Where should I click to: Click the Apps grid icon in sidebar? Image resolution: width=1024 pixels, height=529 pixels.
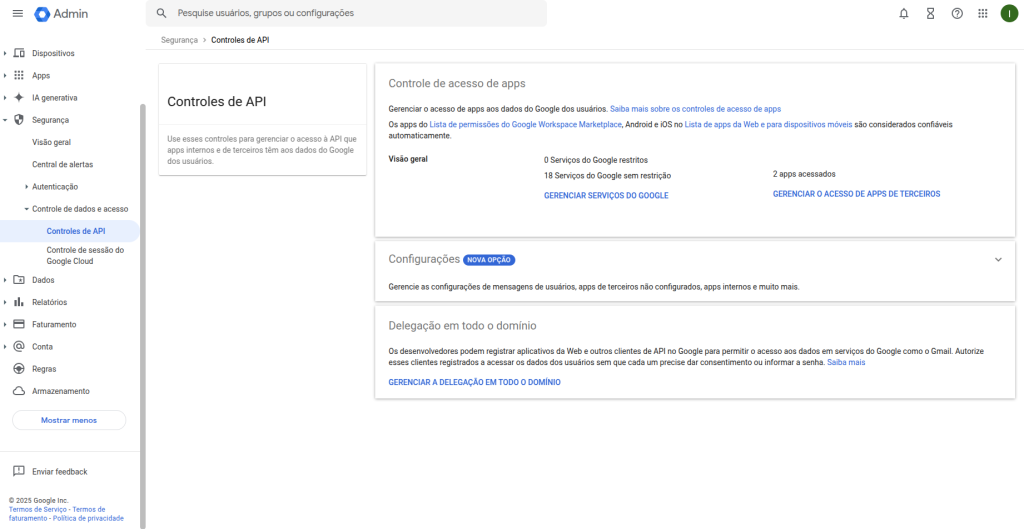tap(19, 76)
